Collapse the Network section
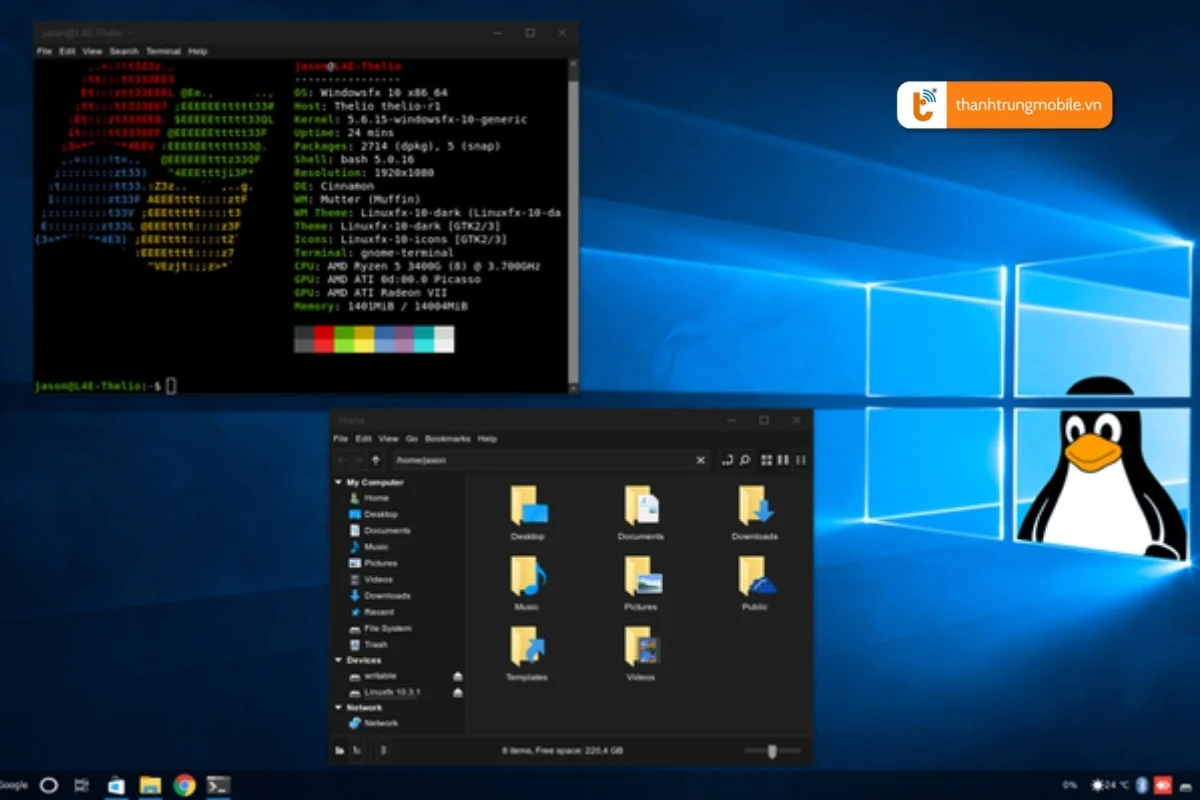Viewport: 1200px width, 800px height. coord(337,707)
